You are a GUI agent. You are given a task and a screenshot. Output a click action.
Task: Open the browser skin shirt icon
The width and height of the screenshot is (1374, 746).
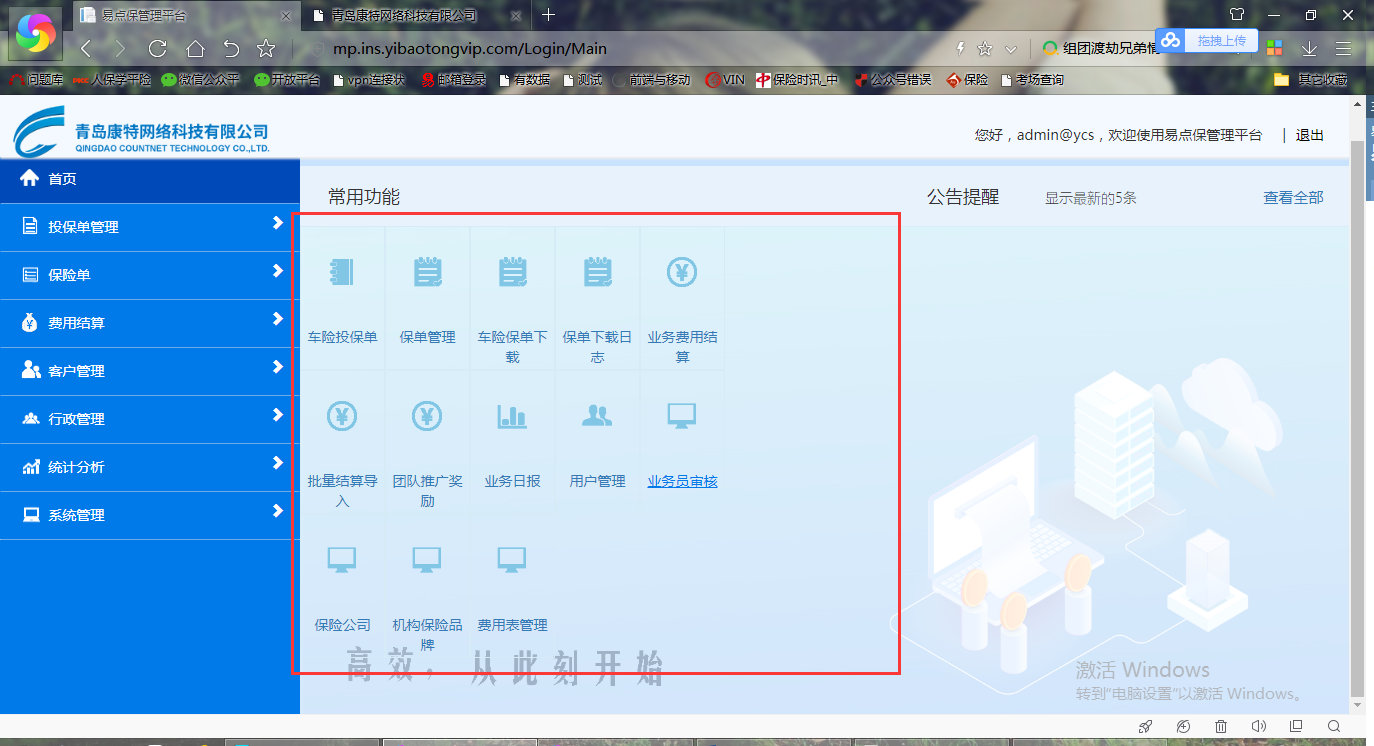(1237, 15)
